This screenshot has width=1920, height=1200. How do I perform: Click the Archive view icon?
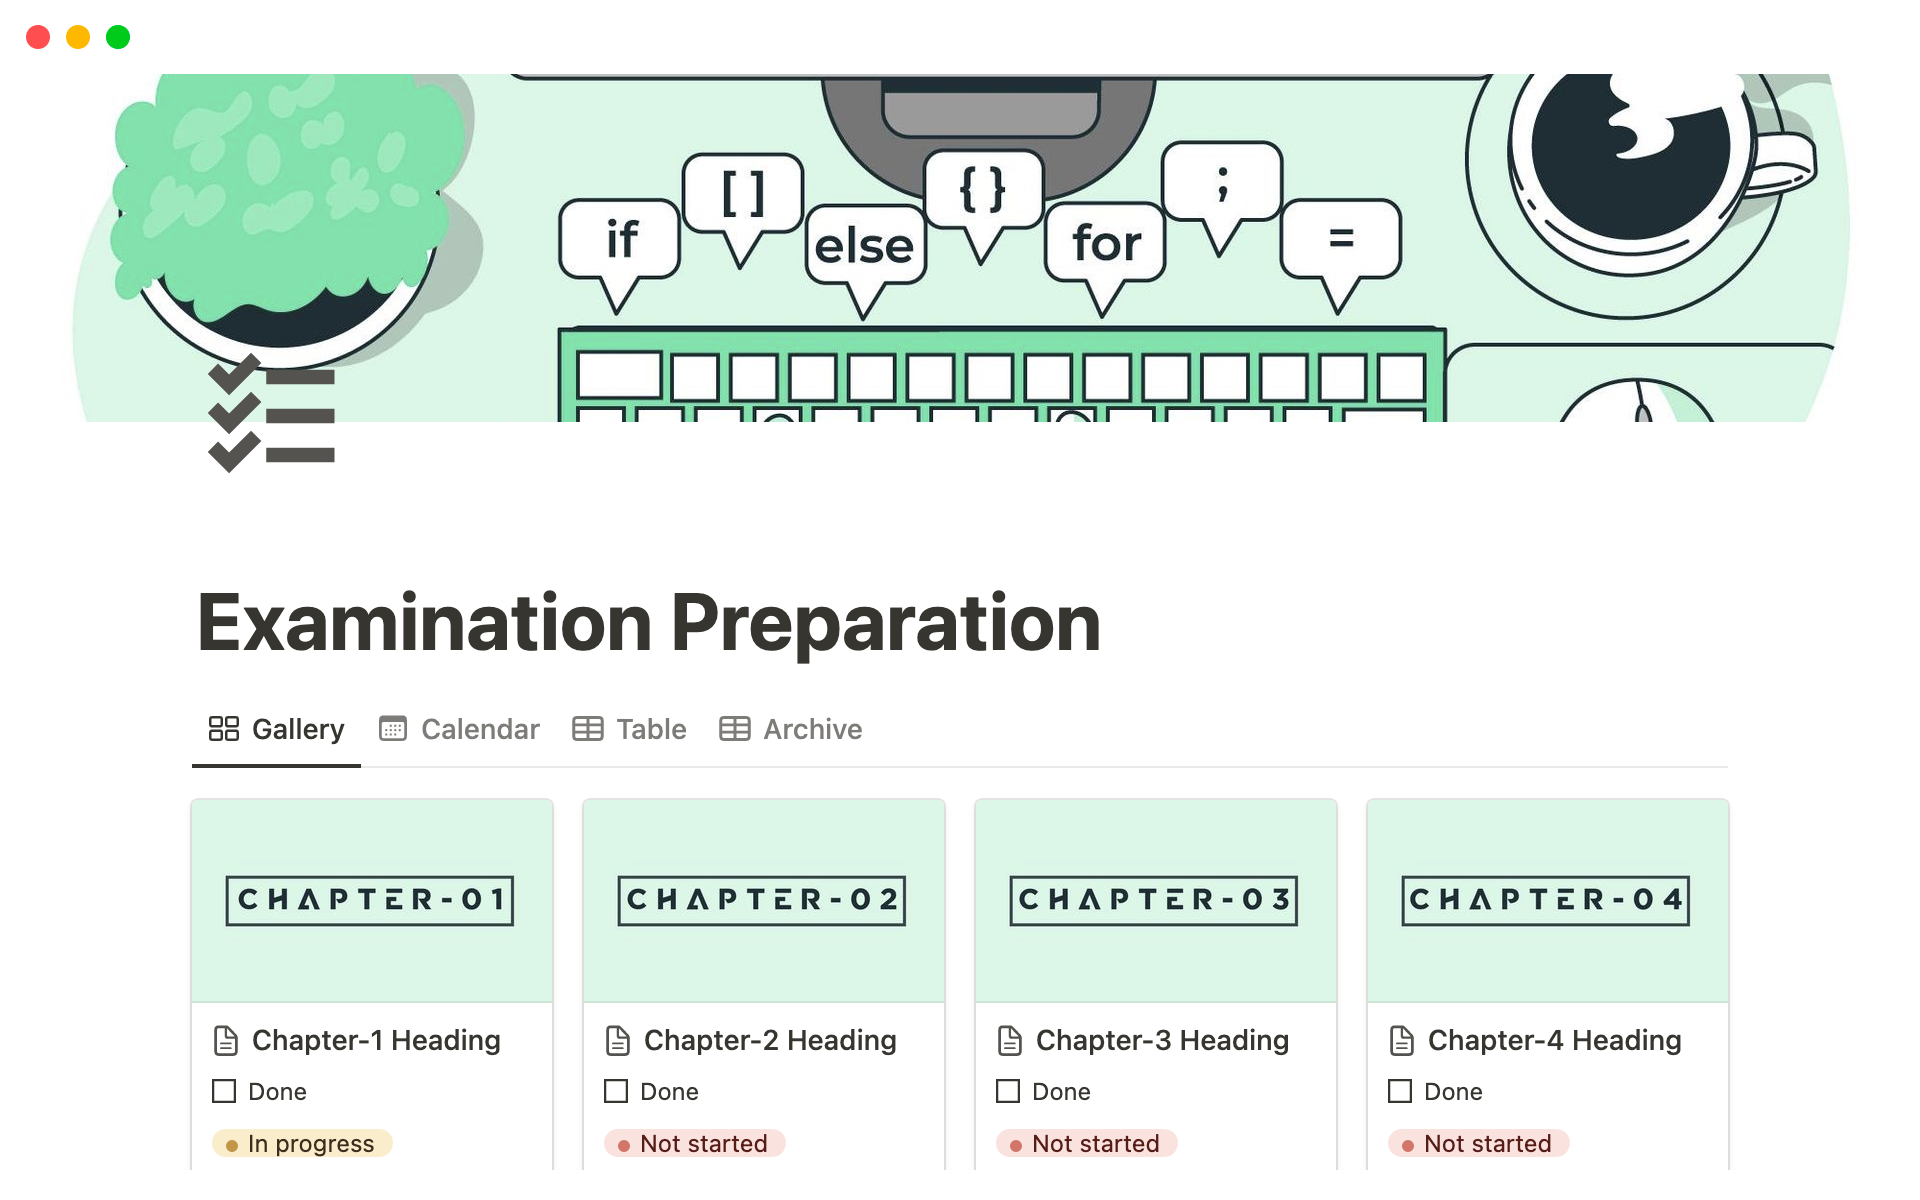pyautogui.click(x=733, y=729)
